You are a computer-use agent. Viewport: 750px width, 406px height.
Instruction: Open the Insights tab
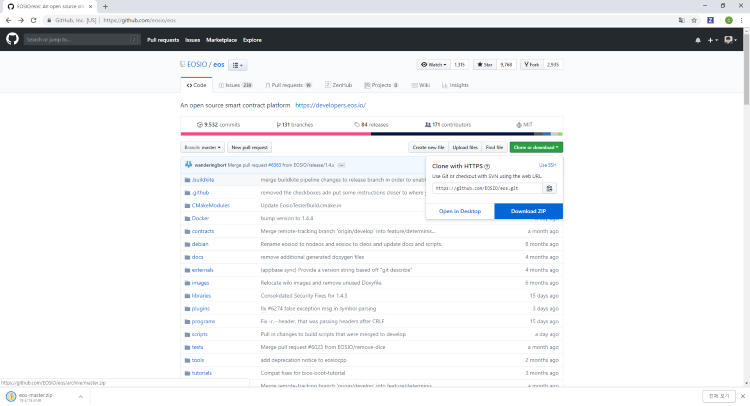455,85
